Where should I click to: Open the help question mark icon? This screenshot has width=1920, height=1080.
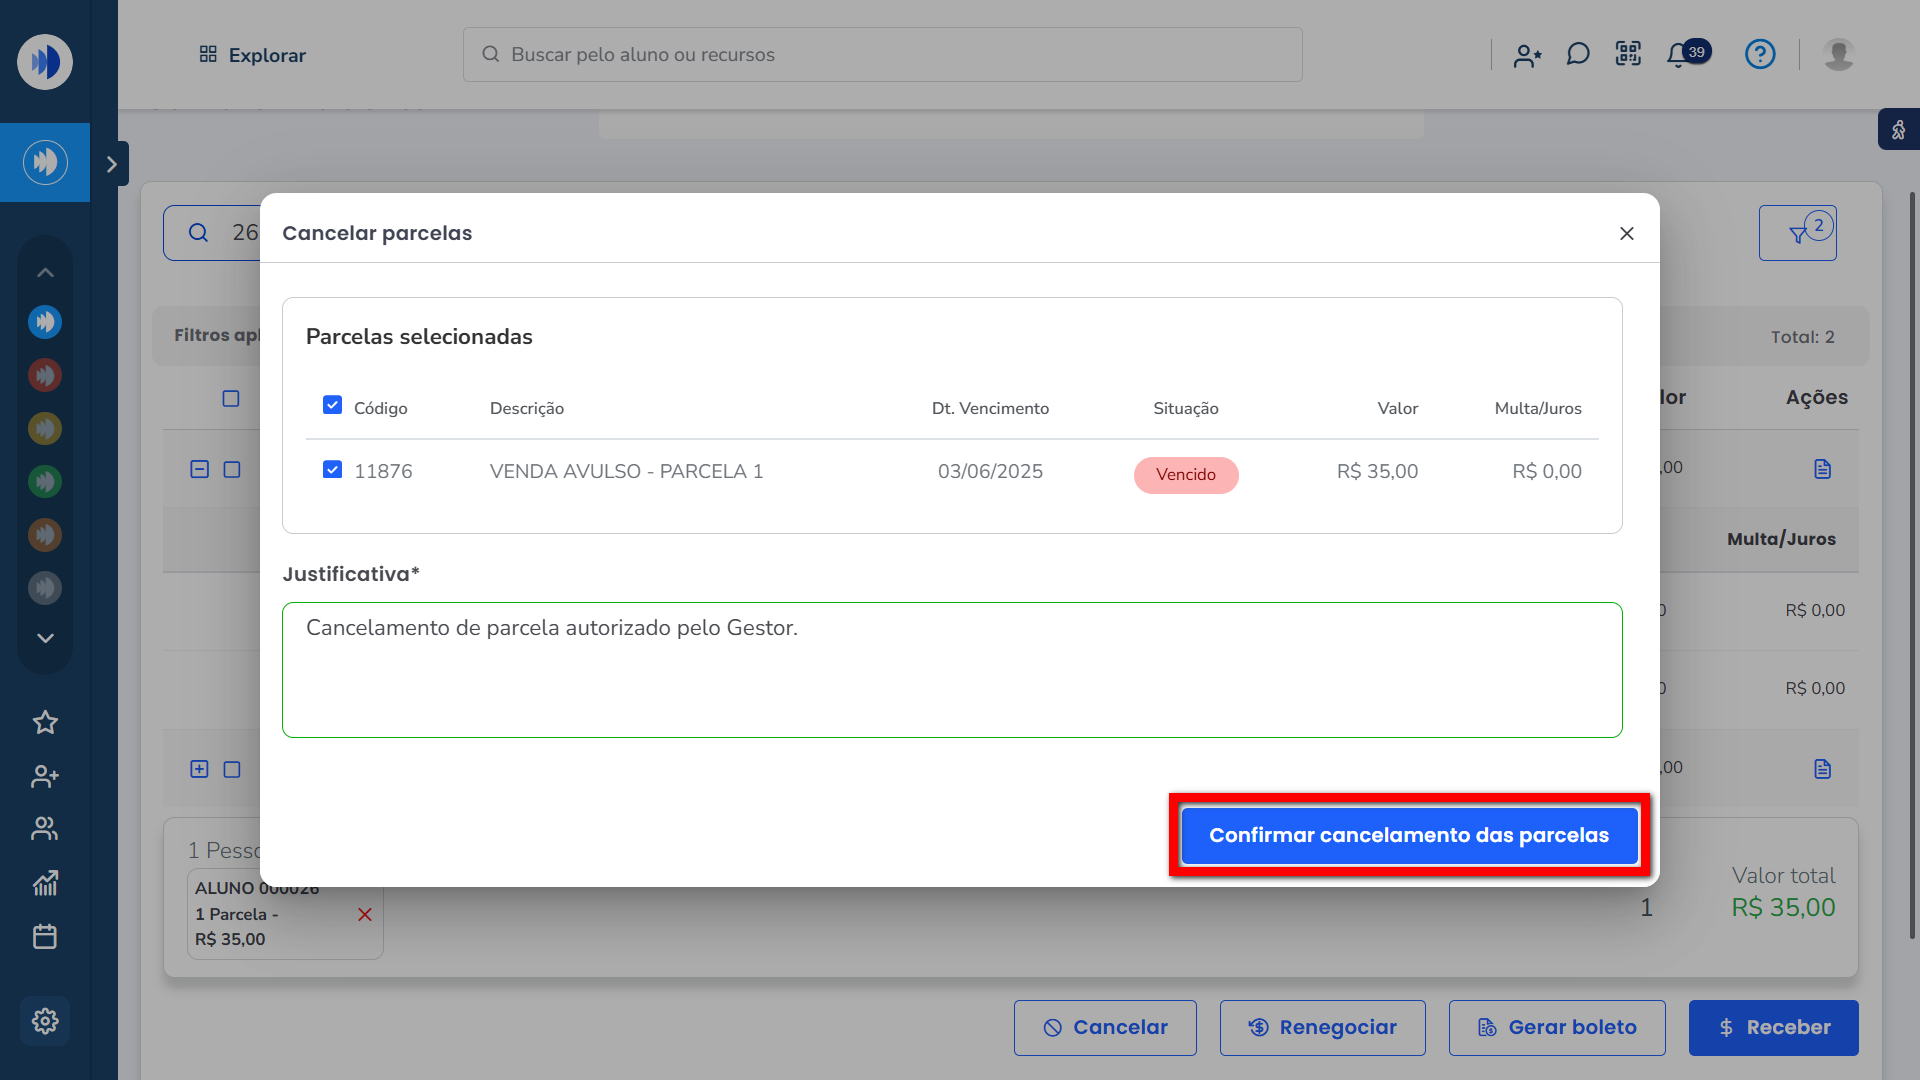1760,54
